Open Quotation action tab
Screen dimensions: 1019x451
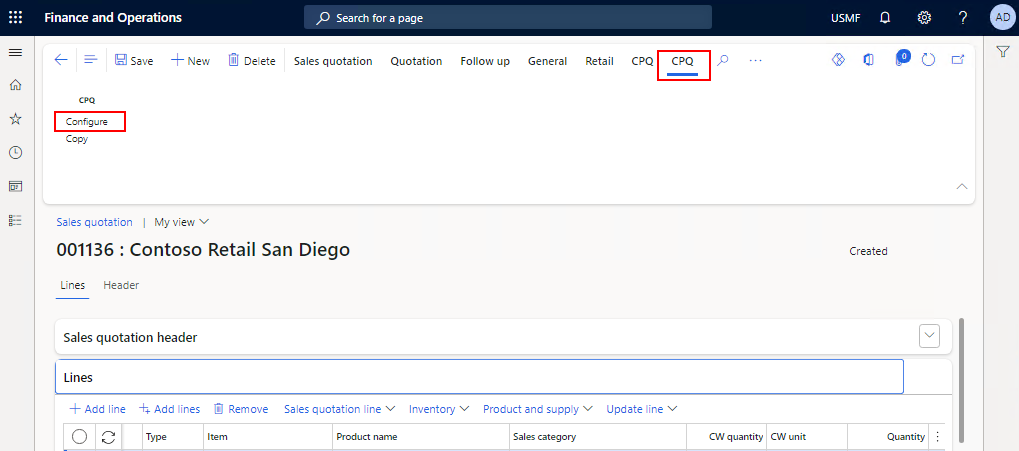[x=416, y=61]
